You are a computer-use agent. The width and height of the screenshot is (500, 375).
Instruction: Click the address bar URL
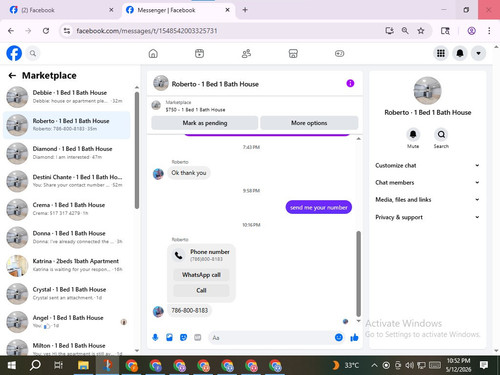click(147, 31)
